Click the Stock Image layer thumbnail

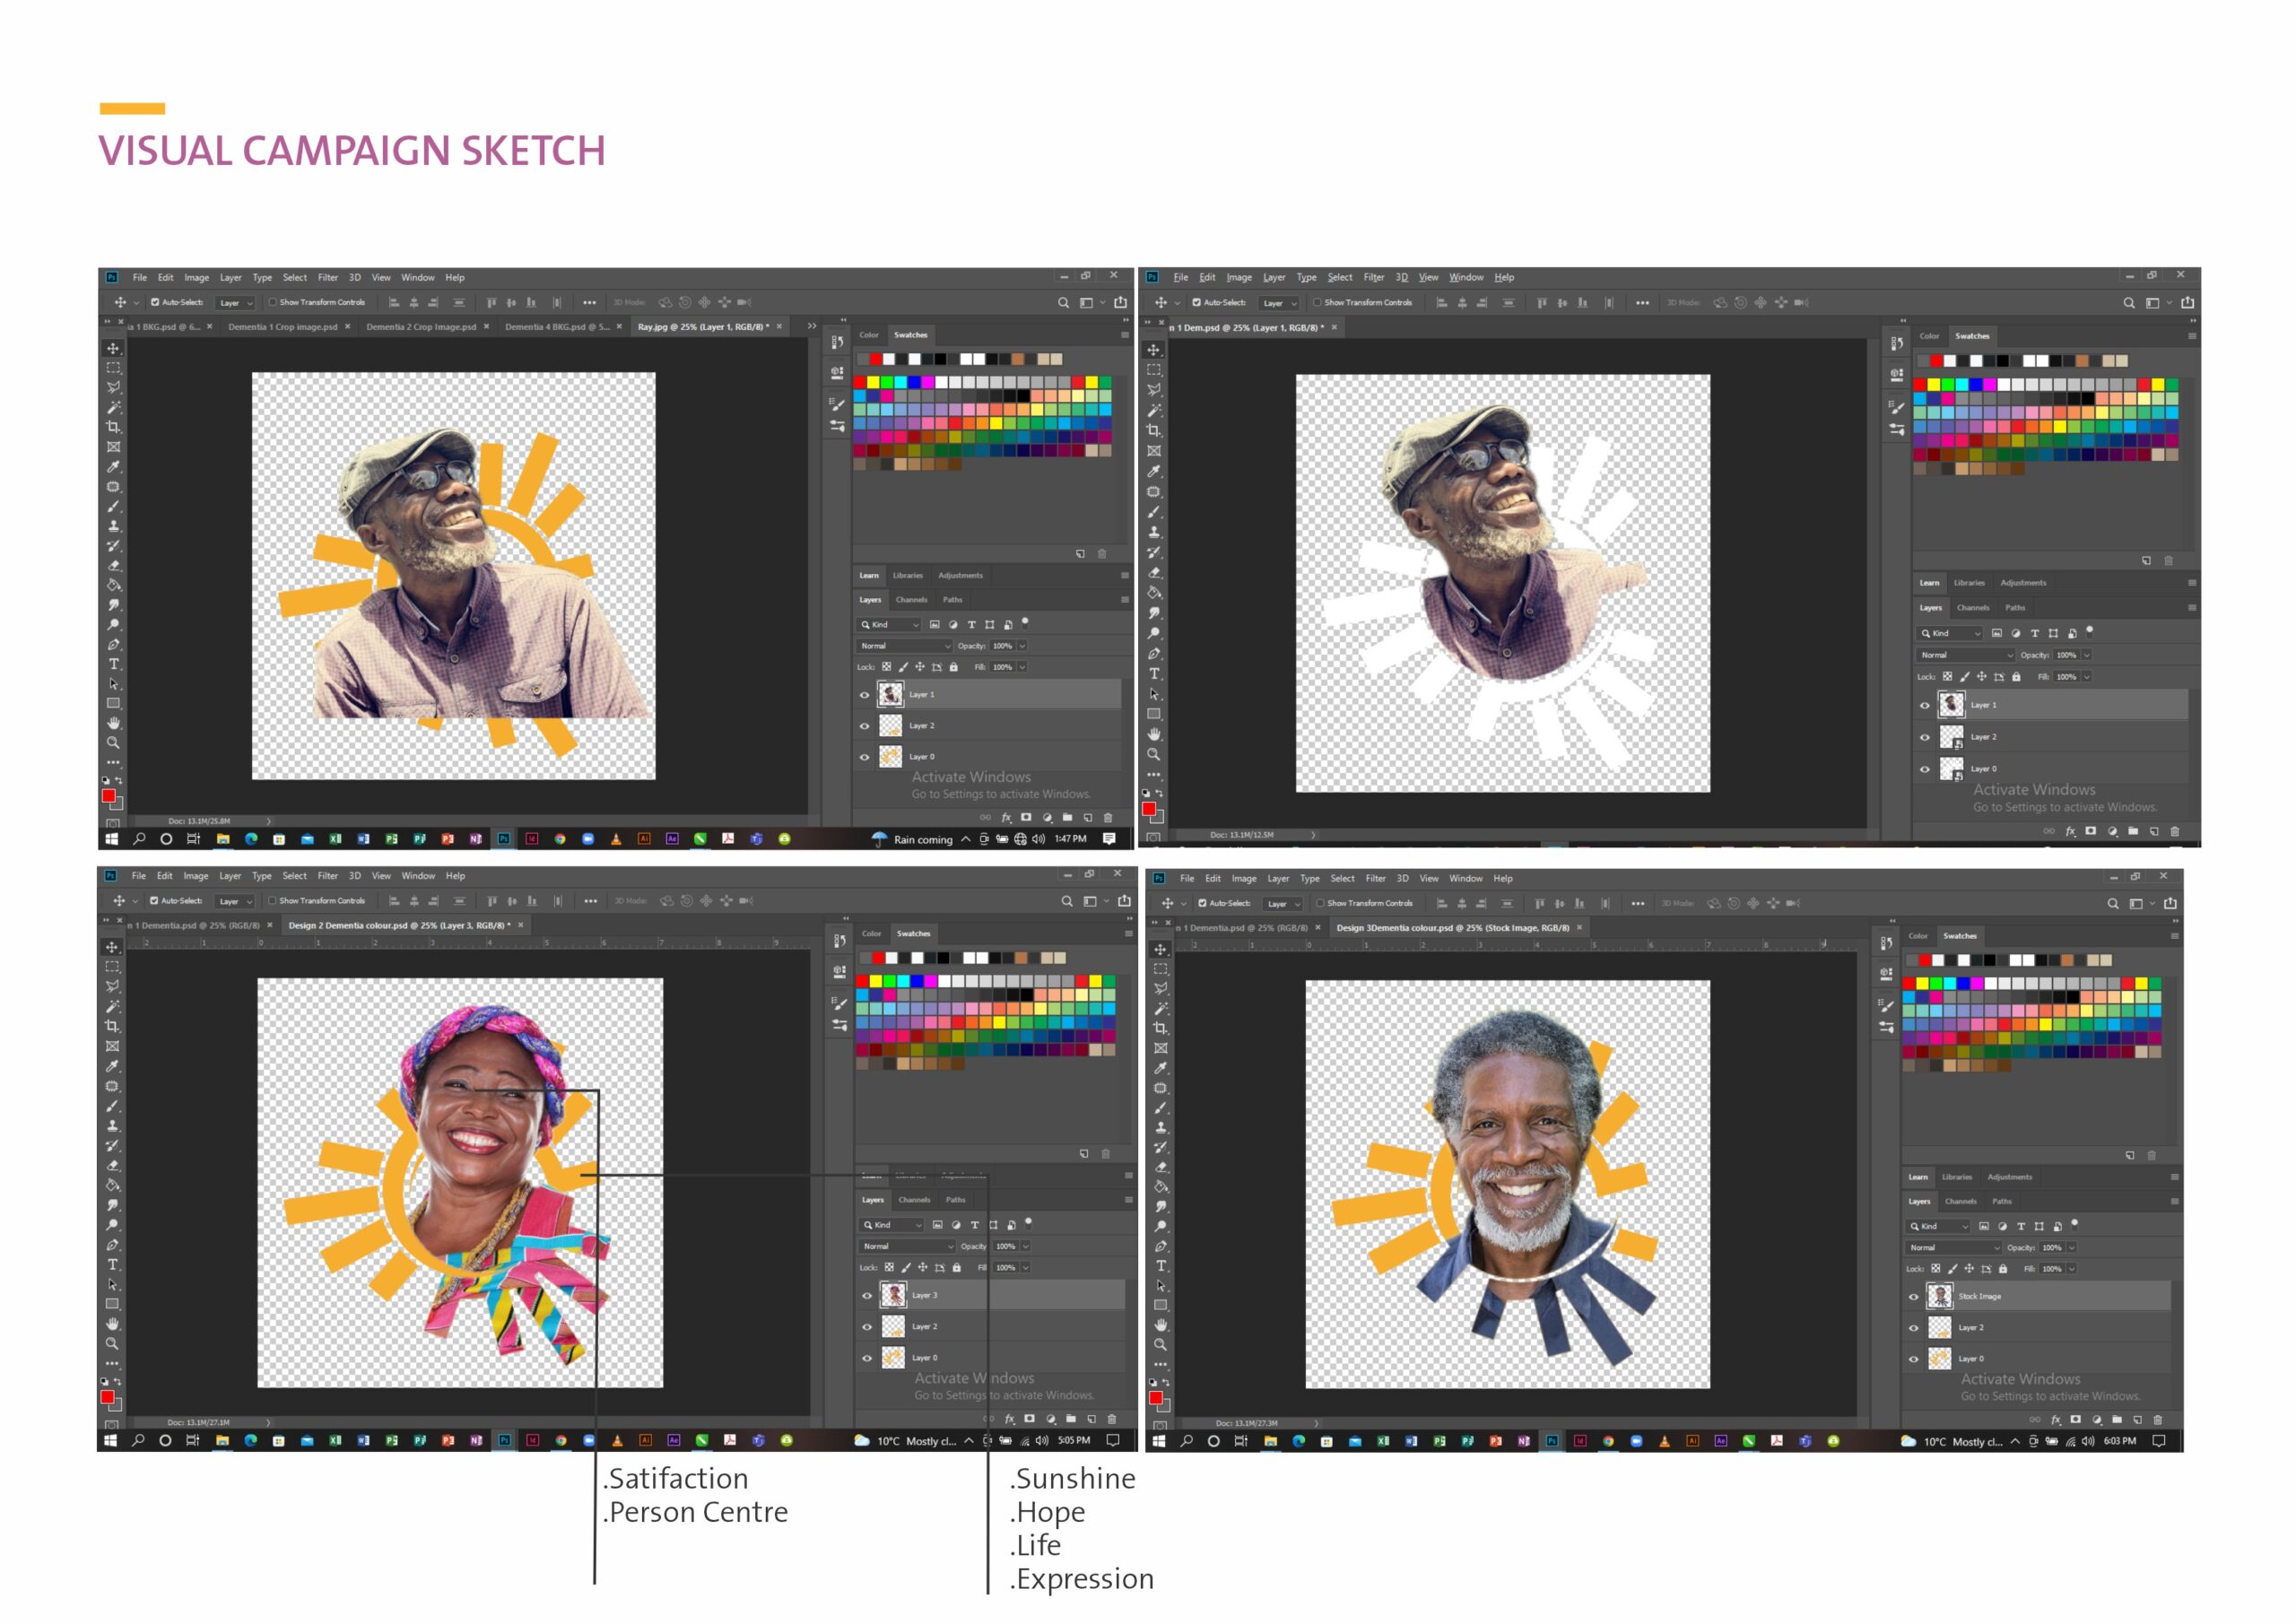1940,1297
